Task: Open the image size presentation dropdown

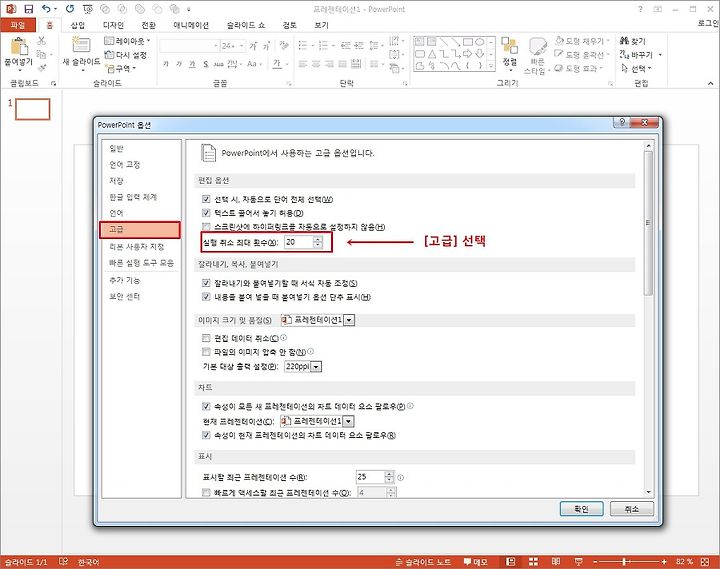Action: pos(349,320)
